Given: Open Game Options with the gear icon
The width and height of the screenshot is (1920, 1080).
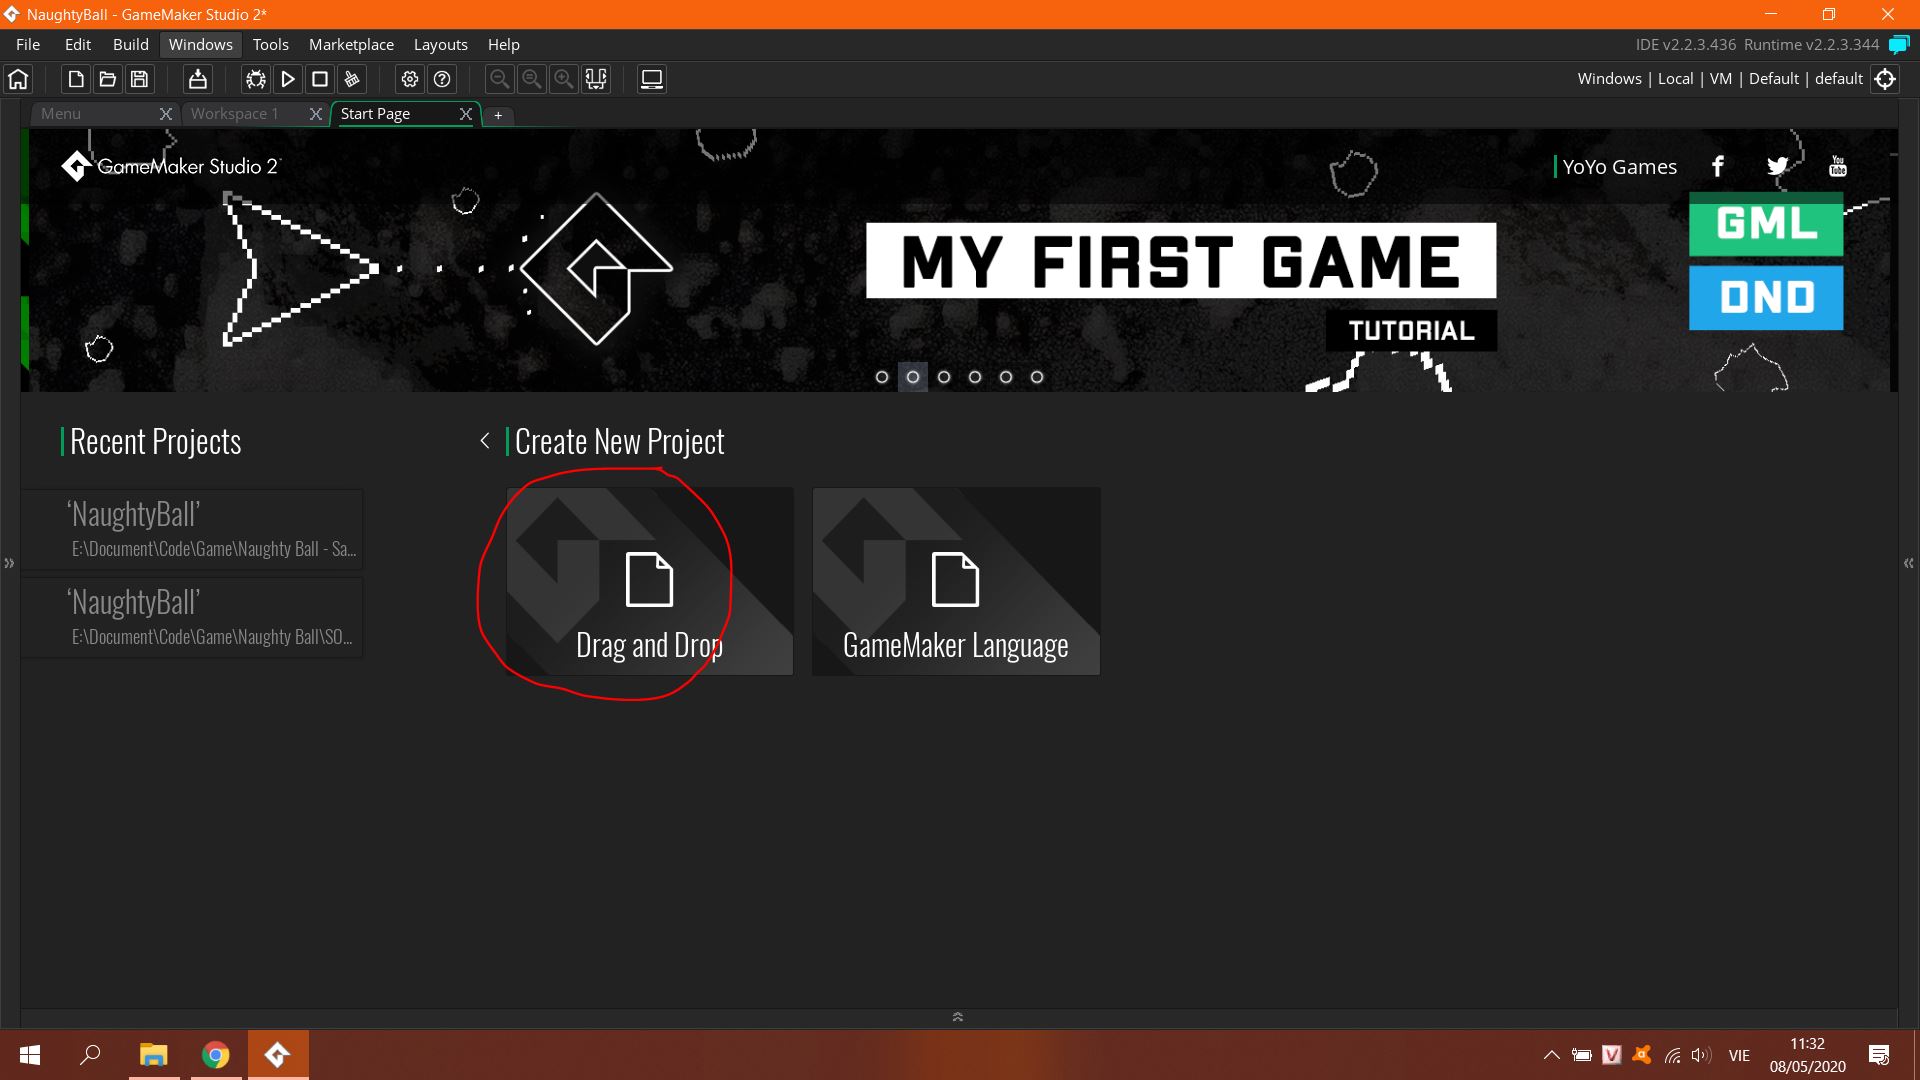Looking at the screenshot, I should point(409,79).
